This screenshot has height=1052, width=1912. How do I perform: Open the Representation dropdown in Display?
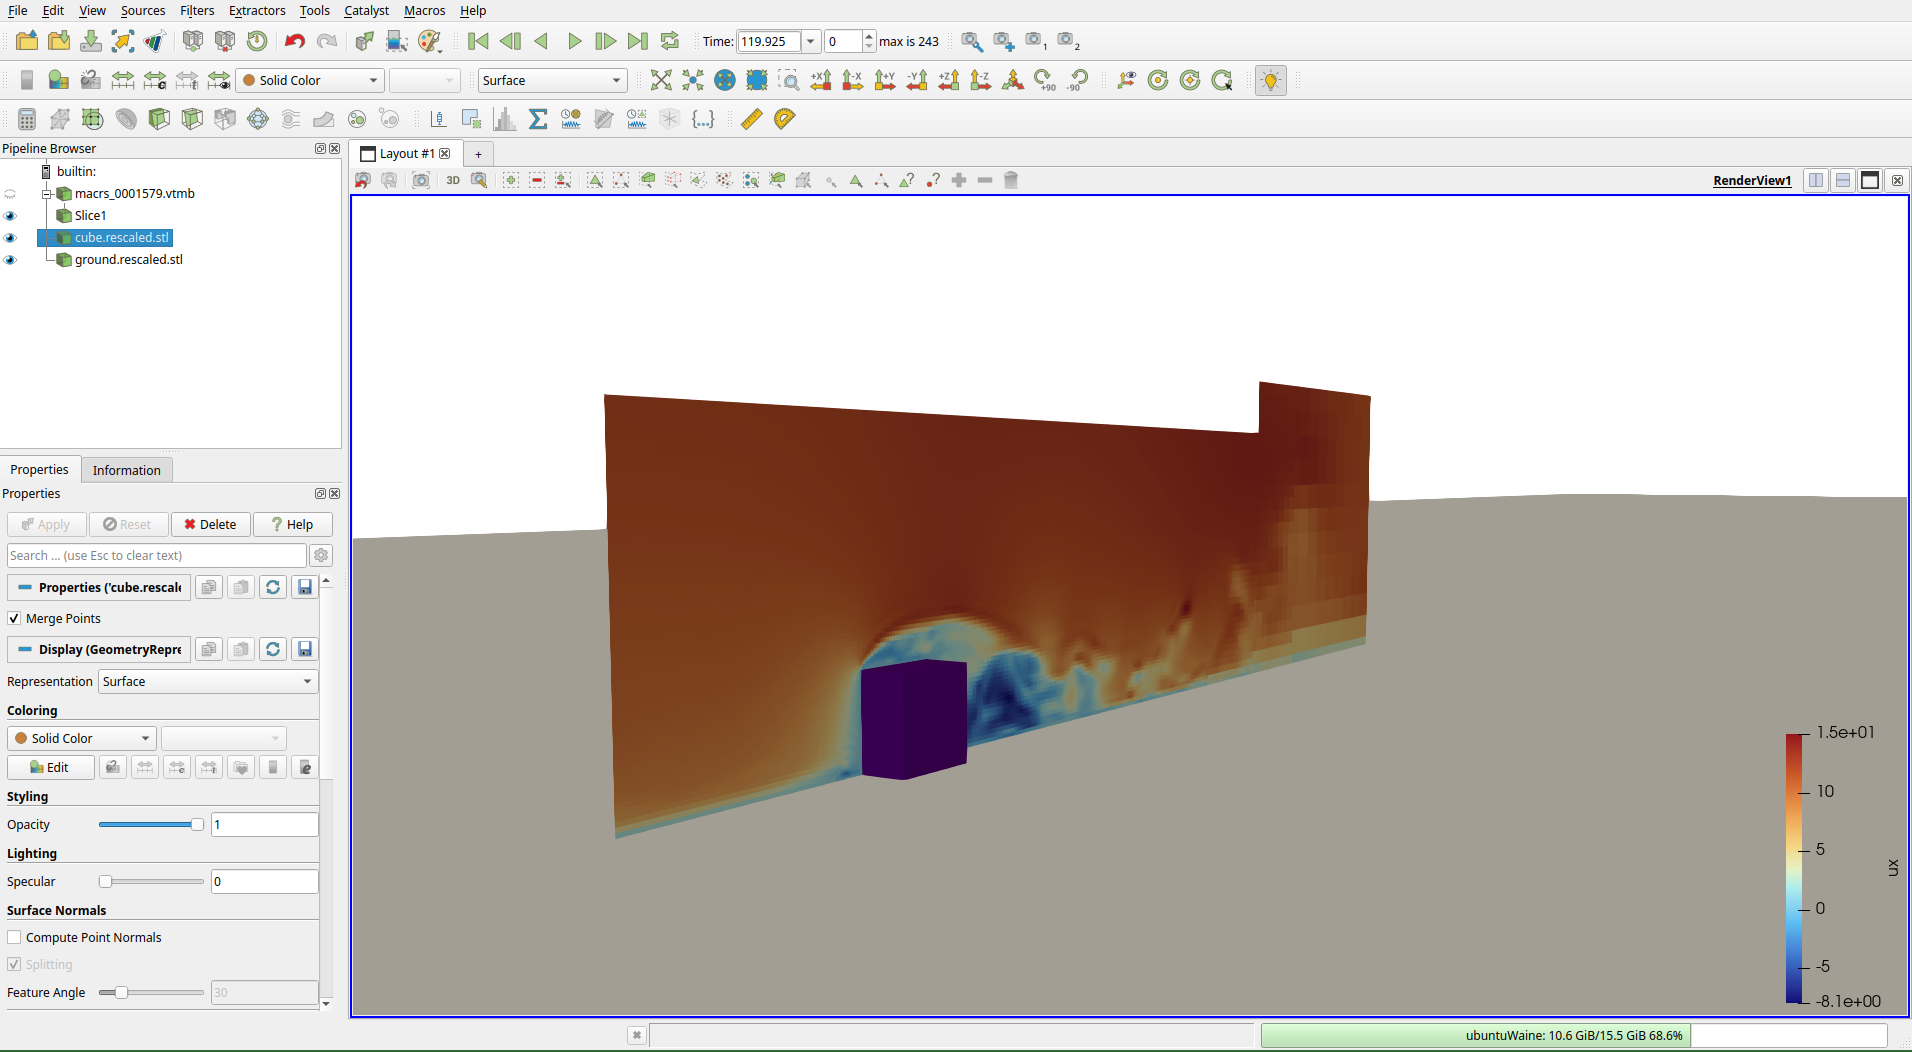(x=207, y=681)
